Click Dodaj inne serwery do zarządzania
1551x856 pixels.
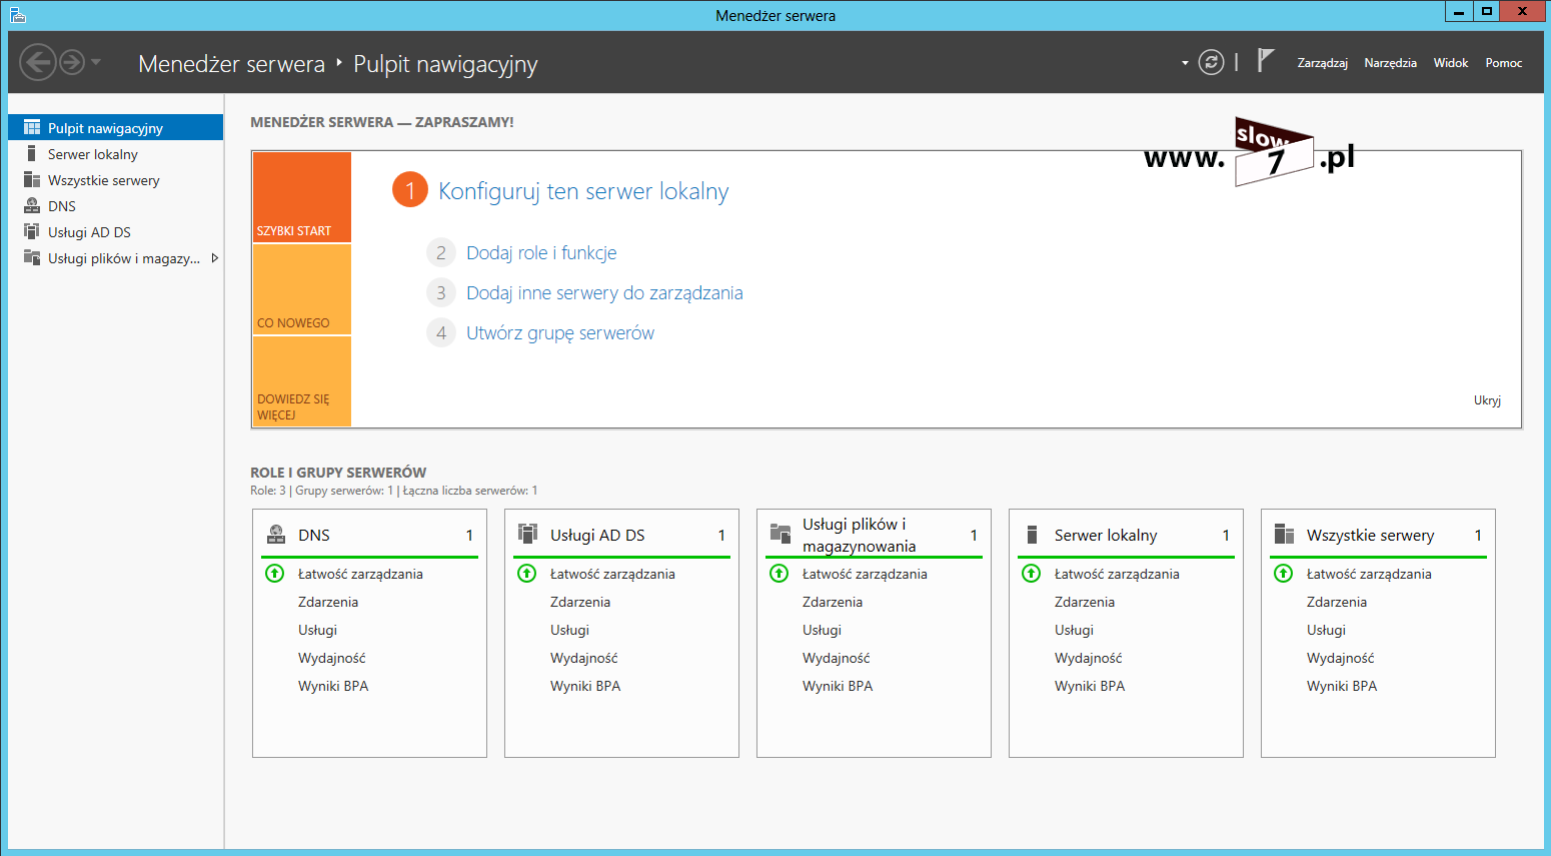[x=604, y=293]
